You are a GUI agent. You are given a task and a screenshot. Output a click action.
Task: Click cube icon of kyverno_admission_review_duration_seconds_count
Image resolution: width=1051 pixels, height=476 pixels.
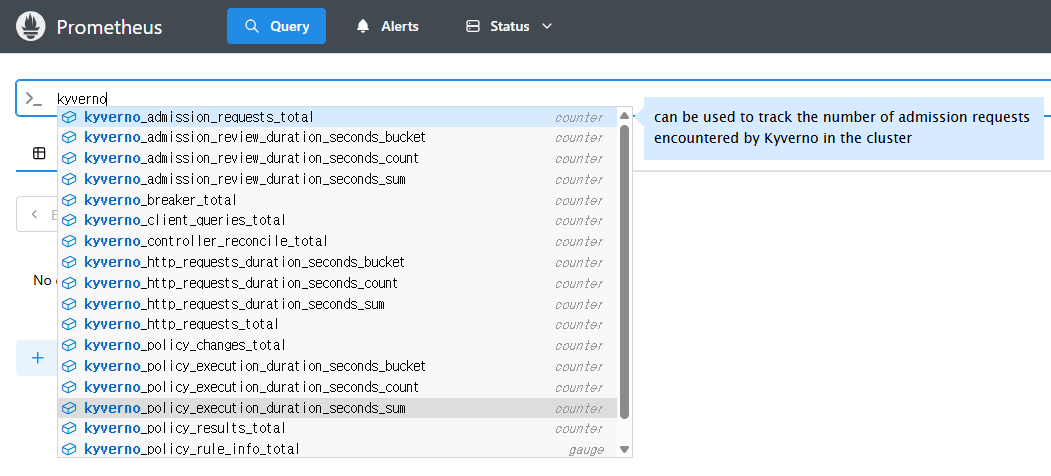point(69,158)
